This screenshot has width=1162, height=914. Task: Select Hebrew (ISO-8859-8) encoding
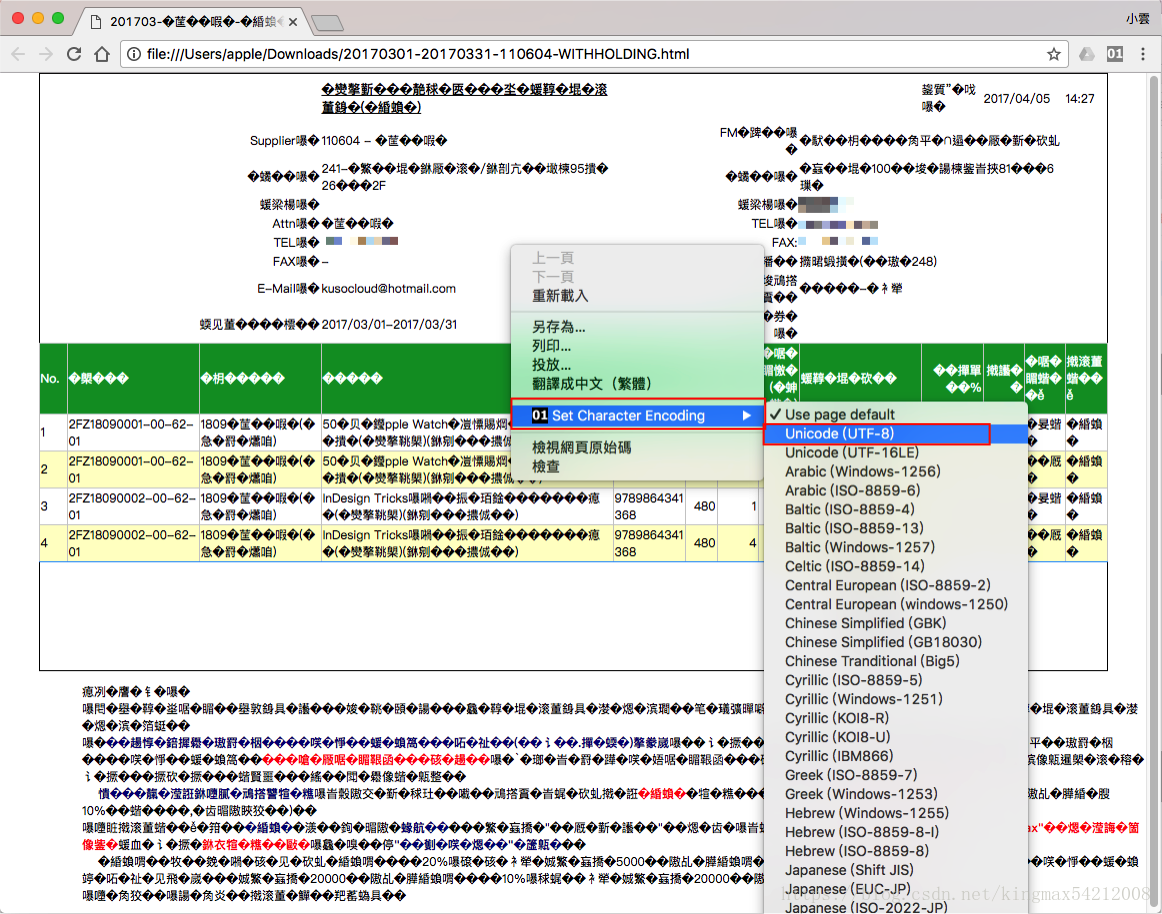pyautogui.click(x=895, y=851)
